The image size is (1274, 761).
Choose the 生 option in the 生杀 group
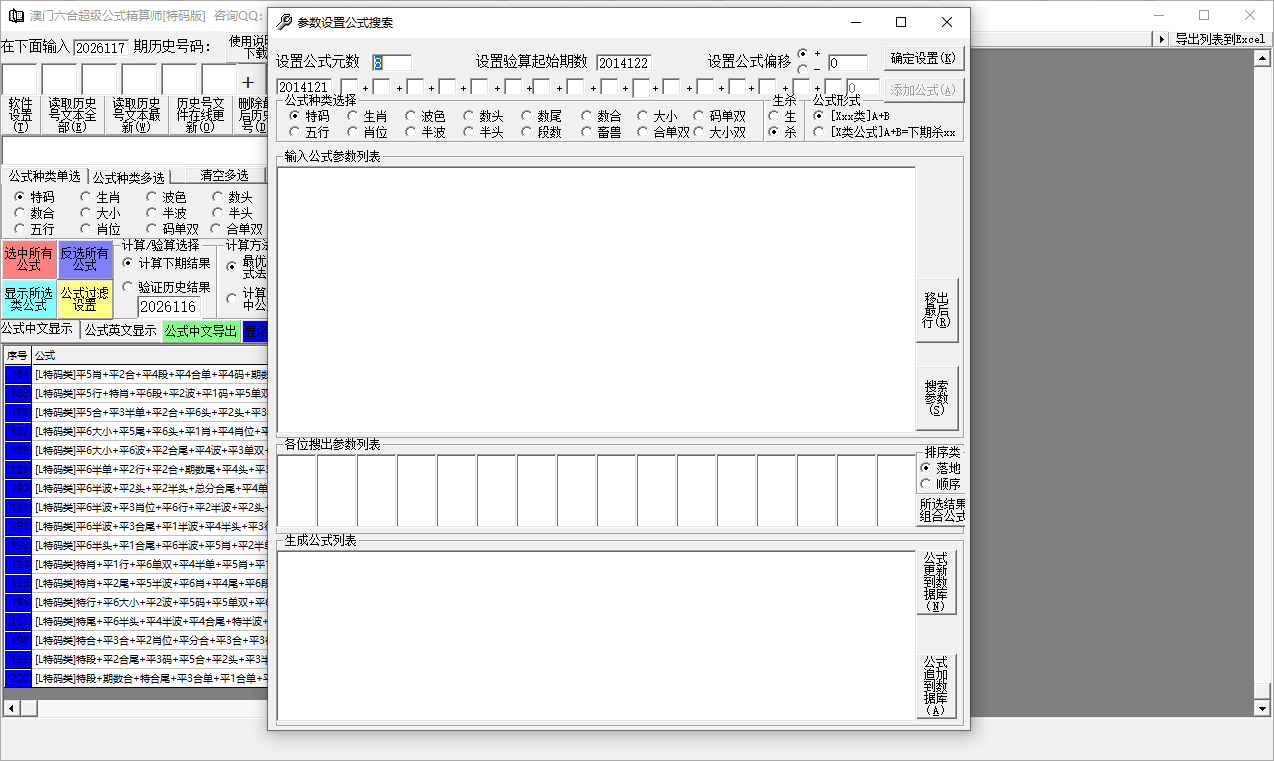tap(774, 116)
